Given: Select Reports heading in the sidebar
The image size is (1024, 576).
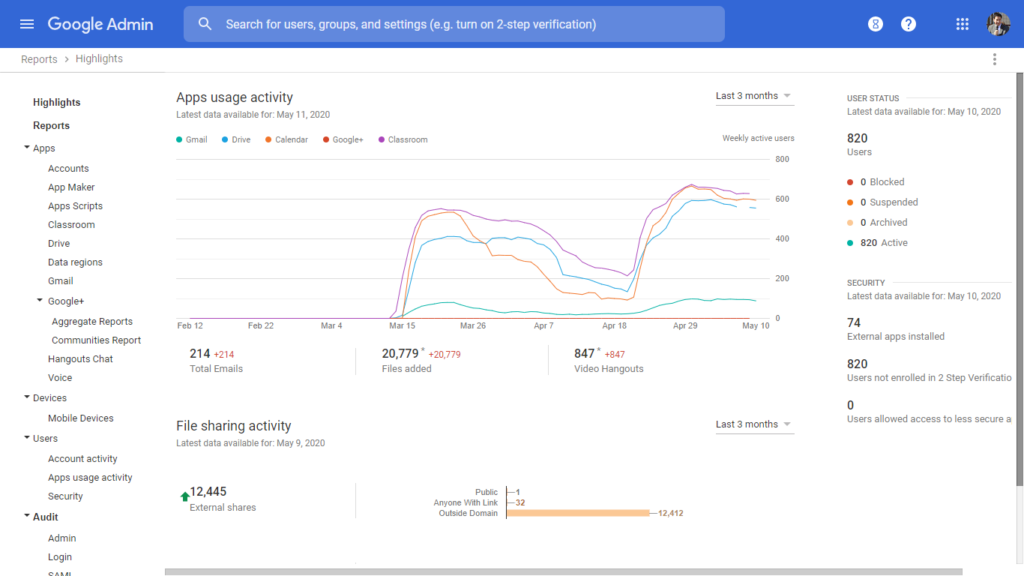Looking at the screenshot, I should (51, 125).
